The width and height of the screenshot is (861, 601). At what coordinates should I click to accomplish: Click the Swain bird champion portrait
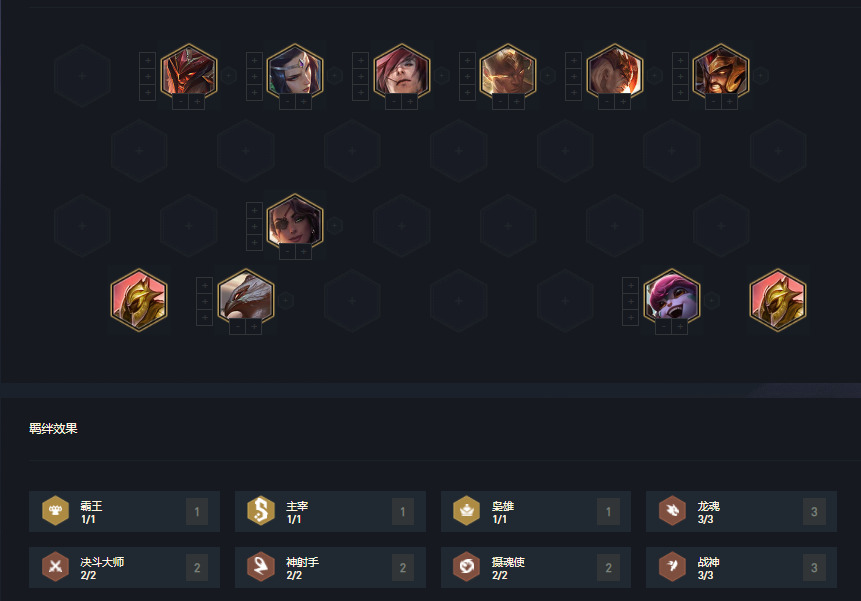[245, 296]
